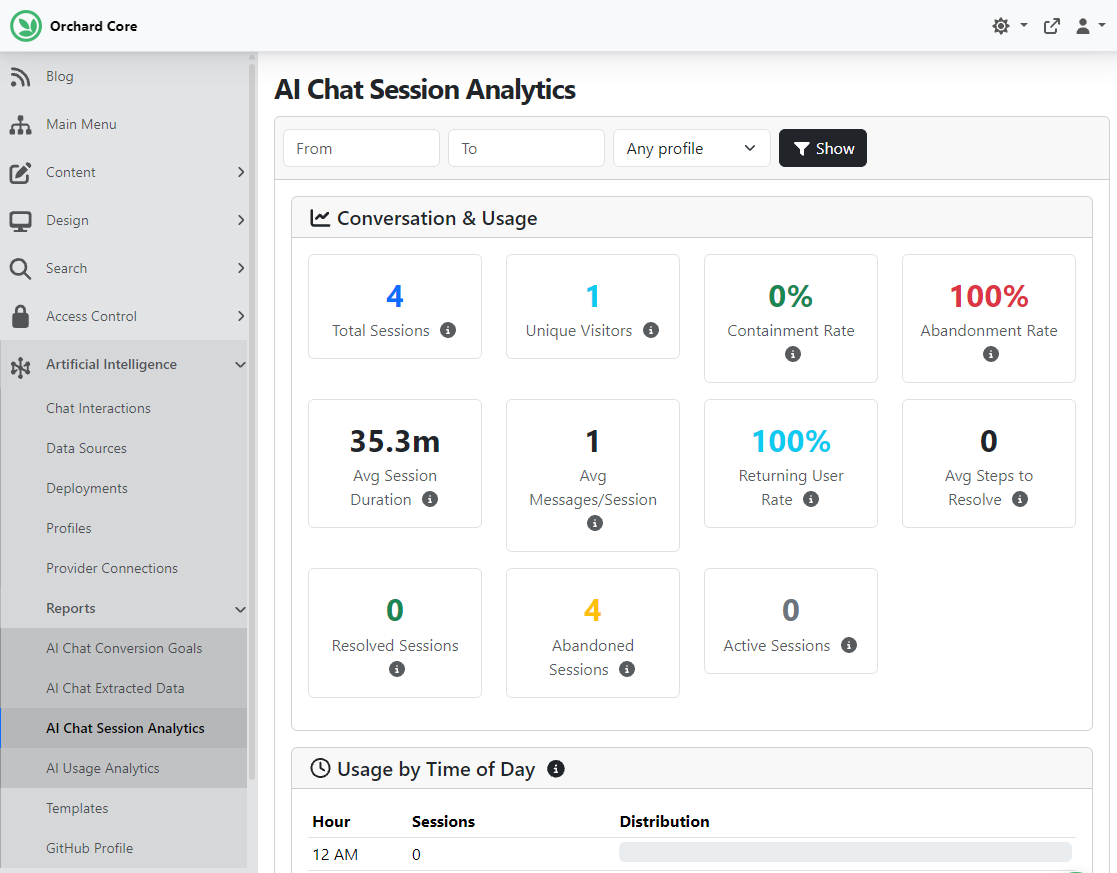The width and height of the screenshot is (1117, 873).
Task: Expand the Access Control sidebar section
Action: (x=241, y=316)
